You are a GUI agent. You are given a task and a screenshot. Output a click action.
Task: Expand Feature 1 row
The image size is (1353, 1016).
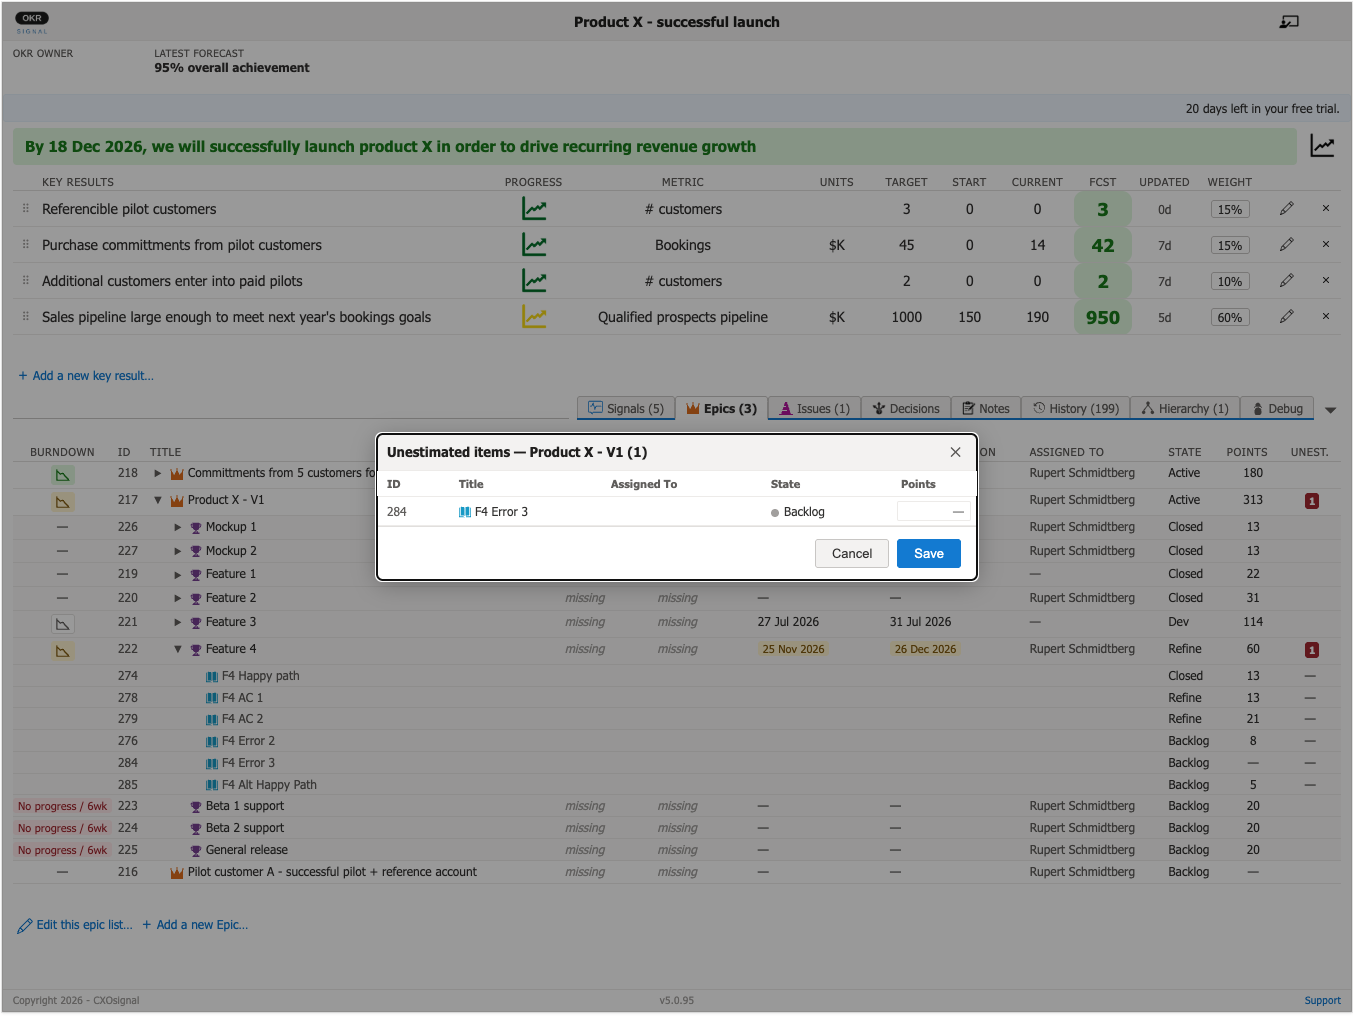(178, 574)
